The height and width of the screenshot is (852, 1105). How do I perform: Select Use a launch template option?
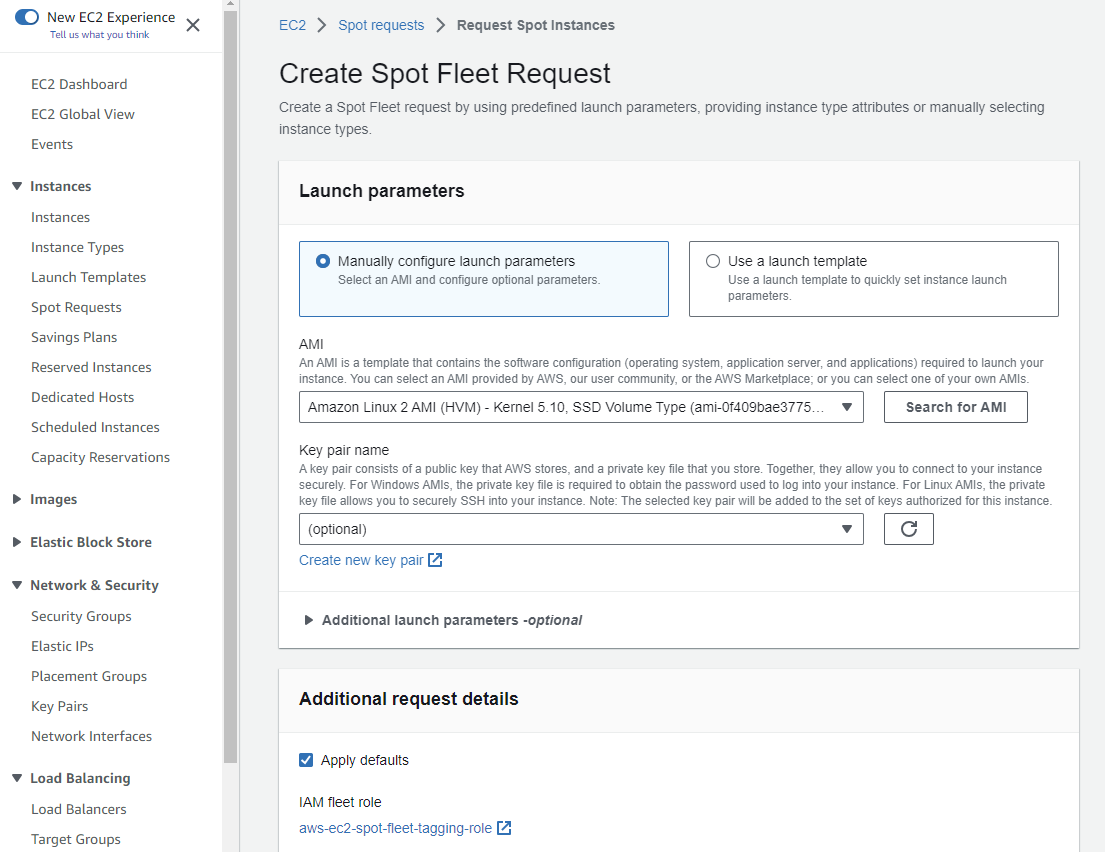[873, 279]
